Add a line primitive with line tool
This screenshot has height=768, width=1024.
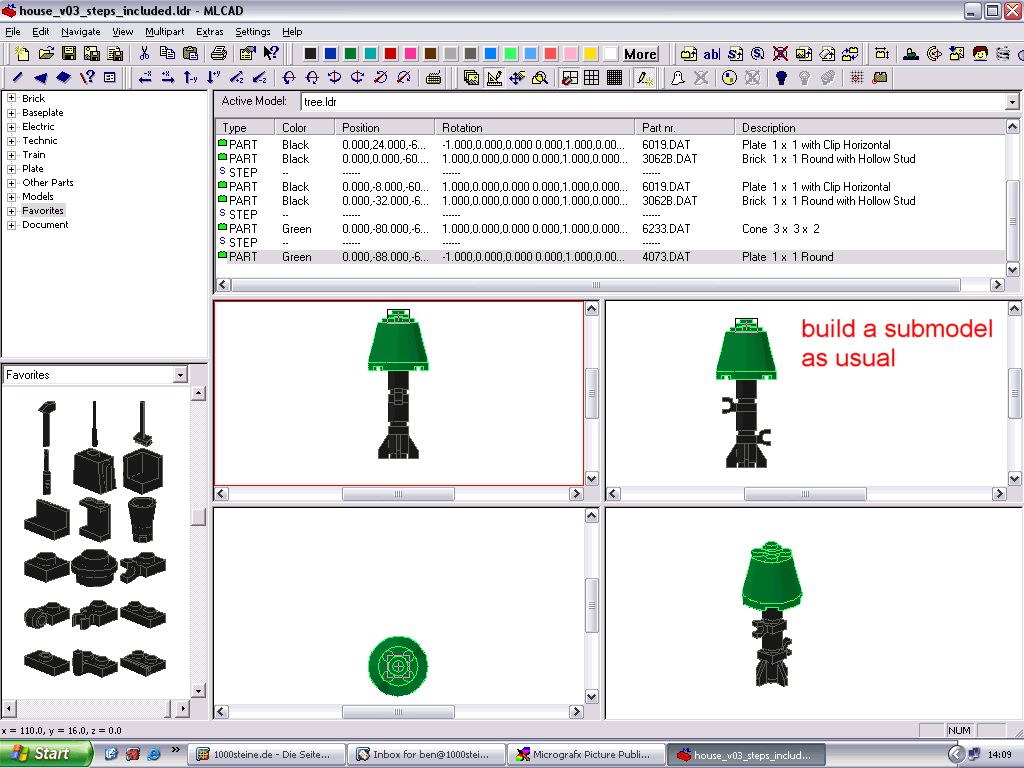coord(17,78)
